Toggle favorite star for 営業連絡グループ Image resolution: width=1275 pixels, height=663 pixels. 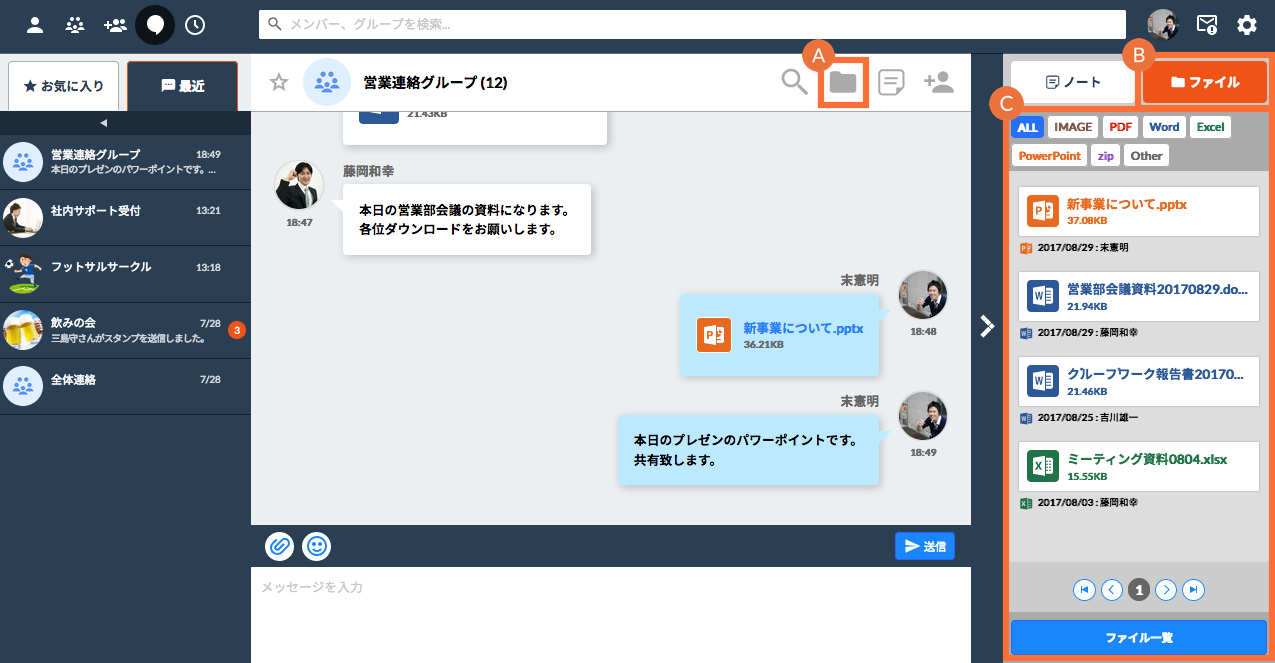pyautogui.click(x=279, y=83)
